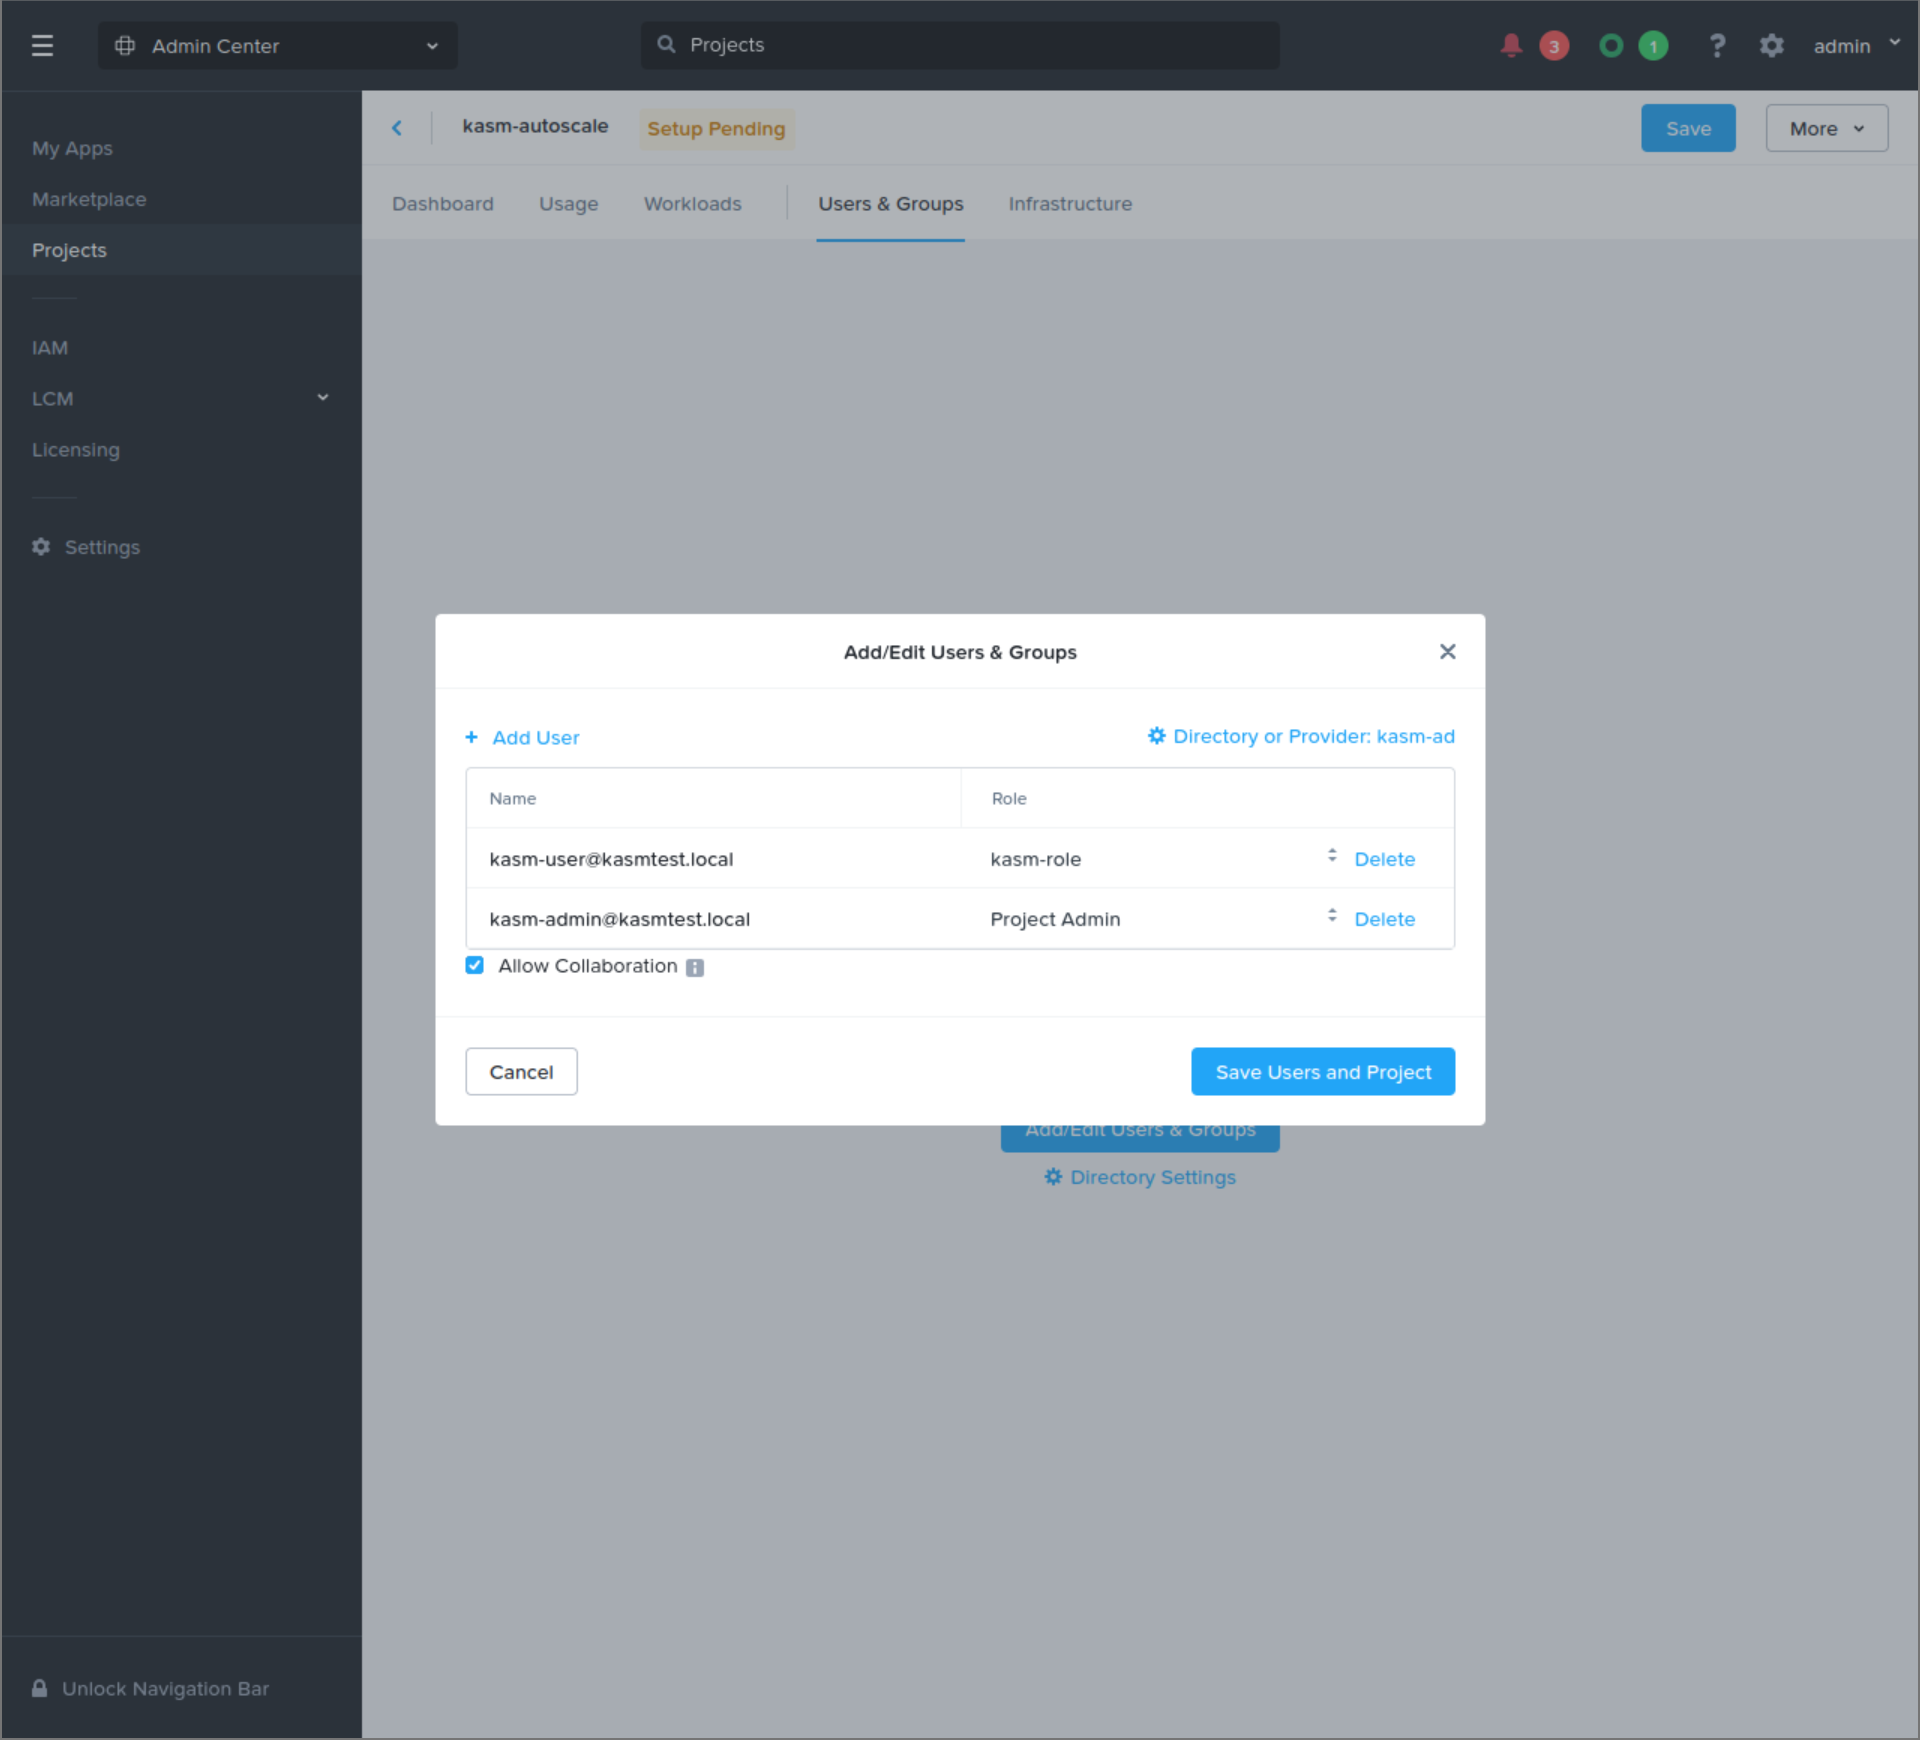Click the back arrow next to kasm-autoscale

[398, 127]
